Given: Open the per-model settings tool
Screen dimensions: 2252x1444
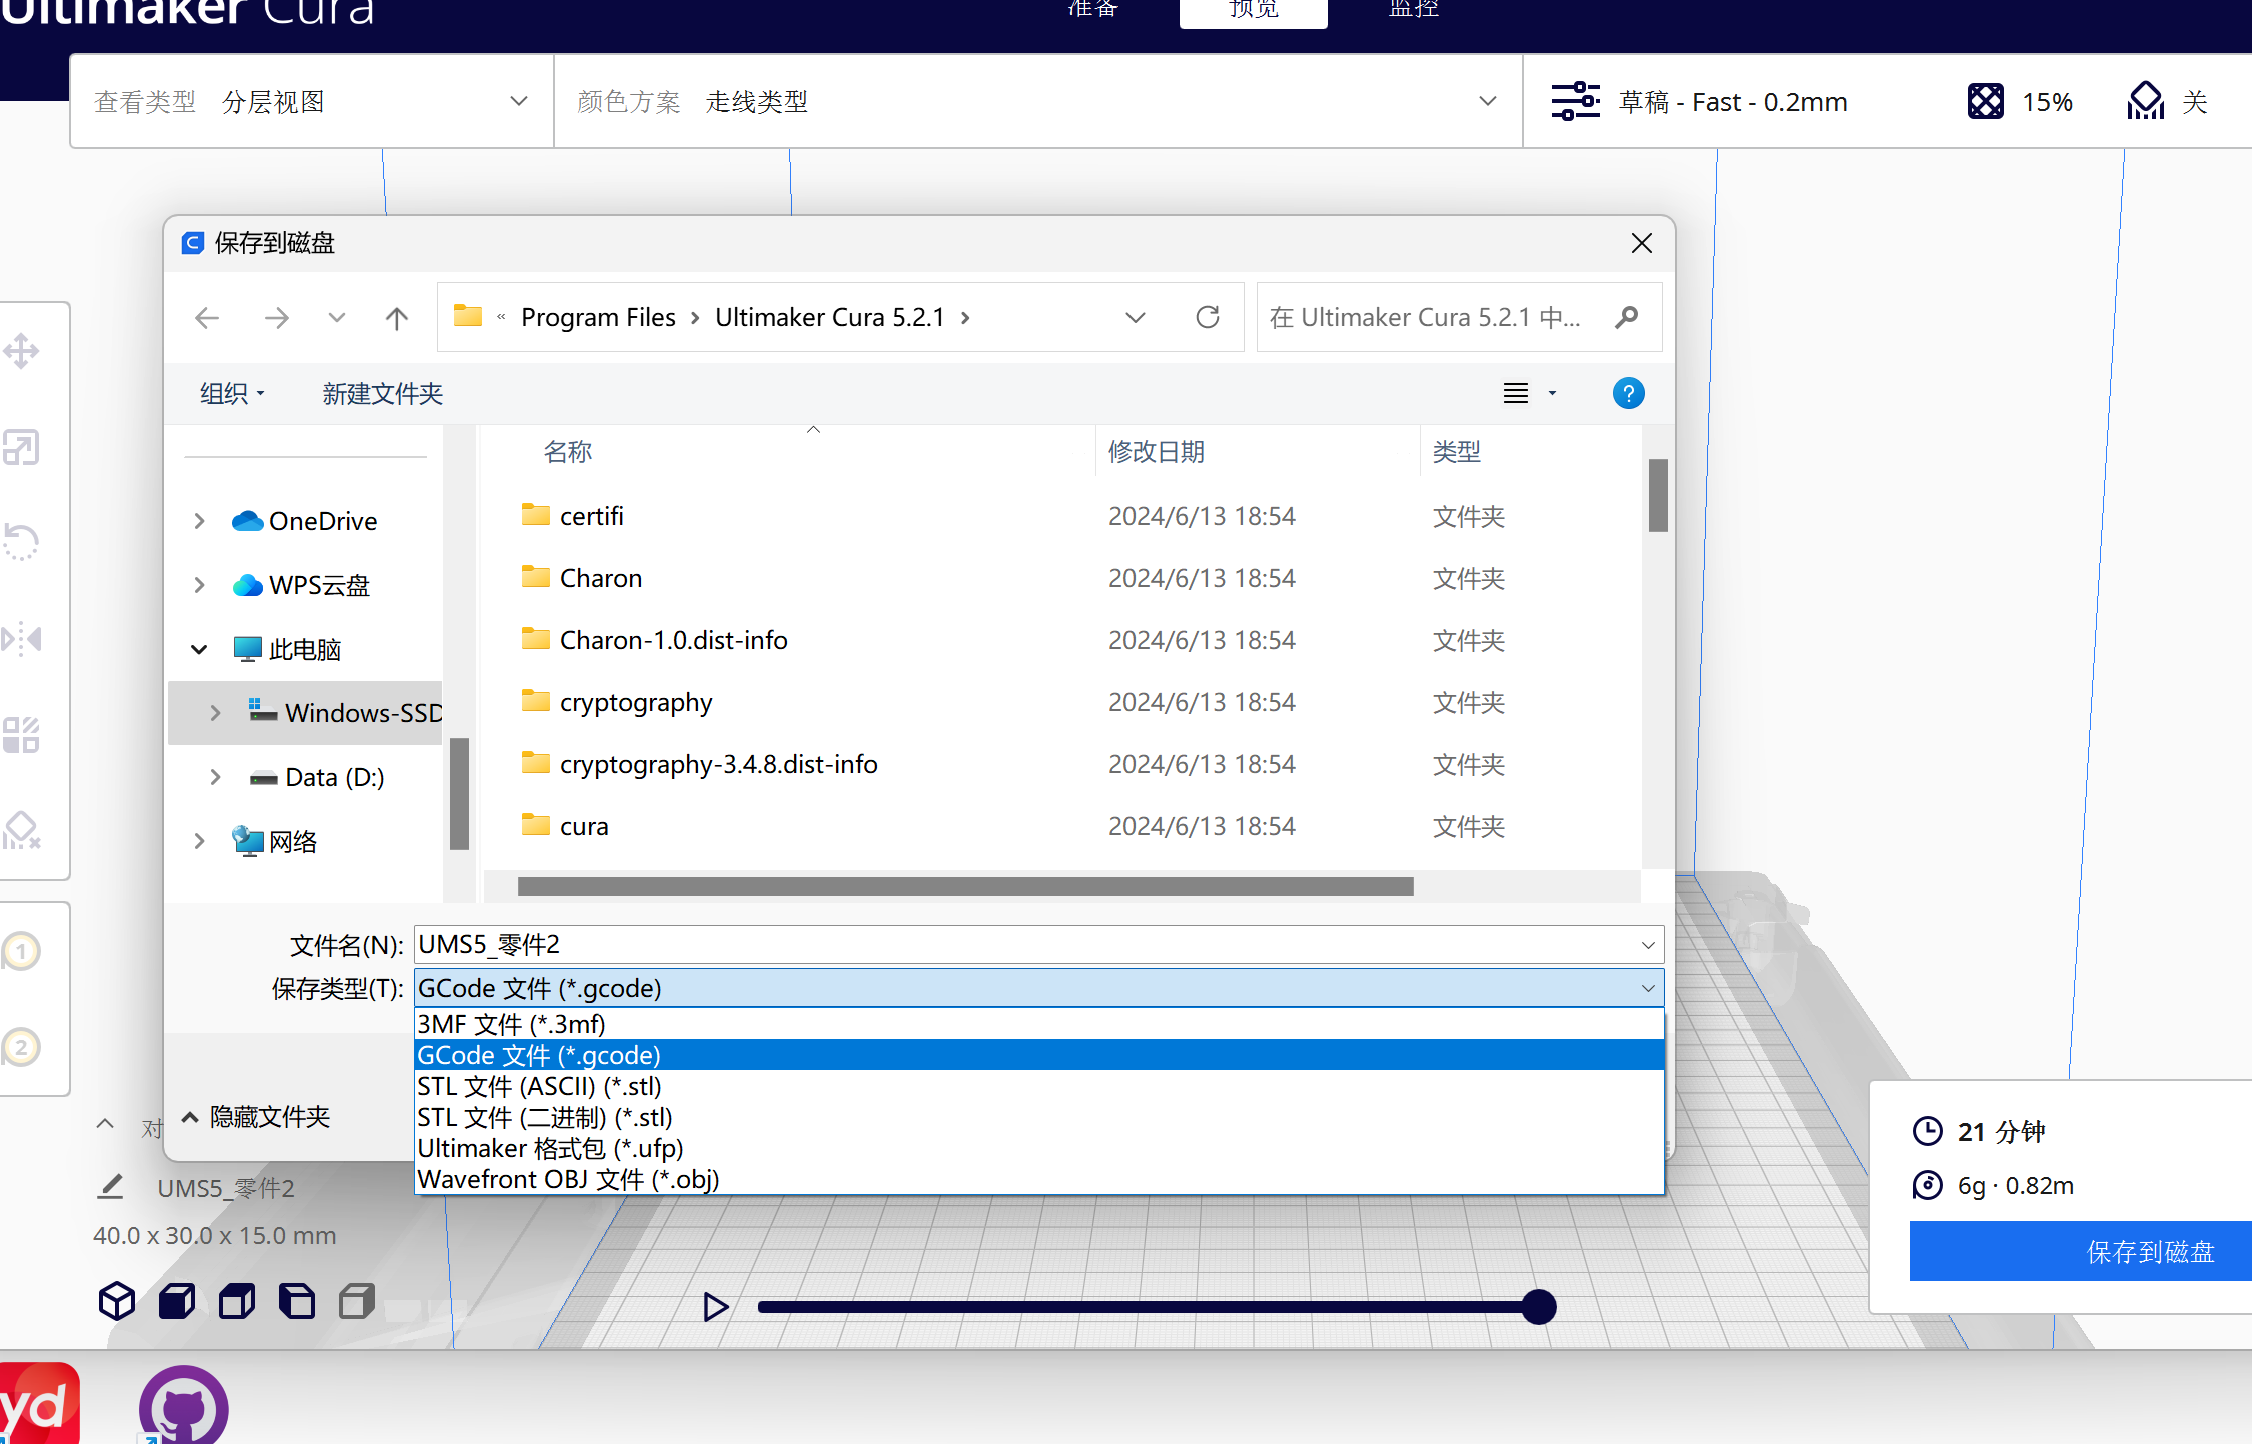Looking at the screenshot, I should coord(21,734).
